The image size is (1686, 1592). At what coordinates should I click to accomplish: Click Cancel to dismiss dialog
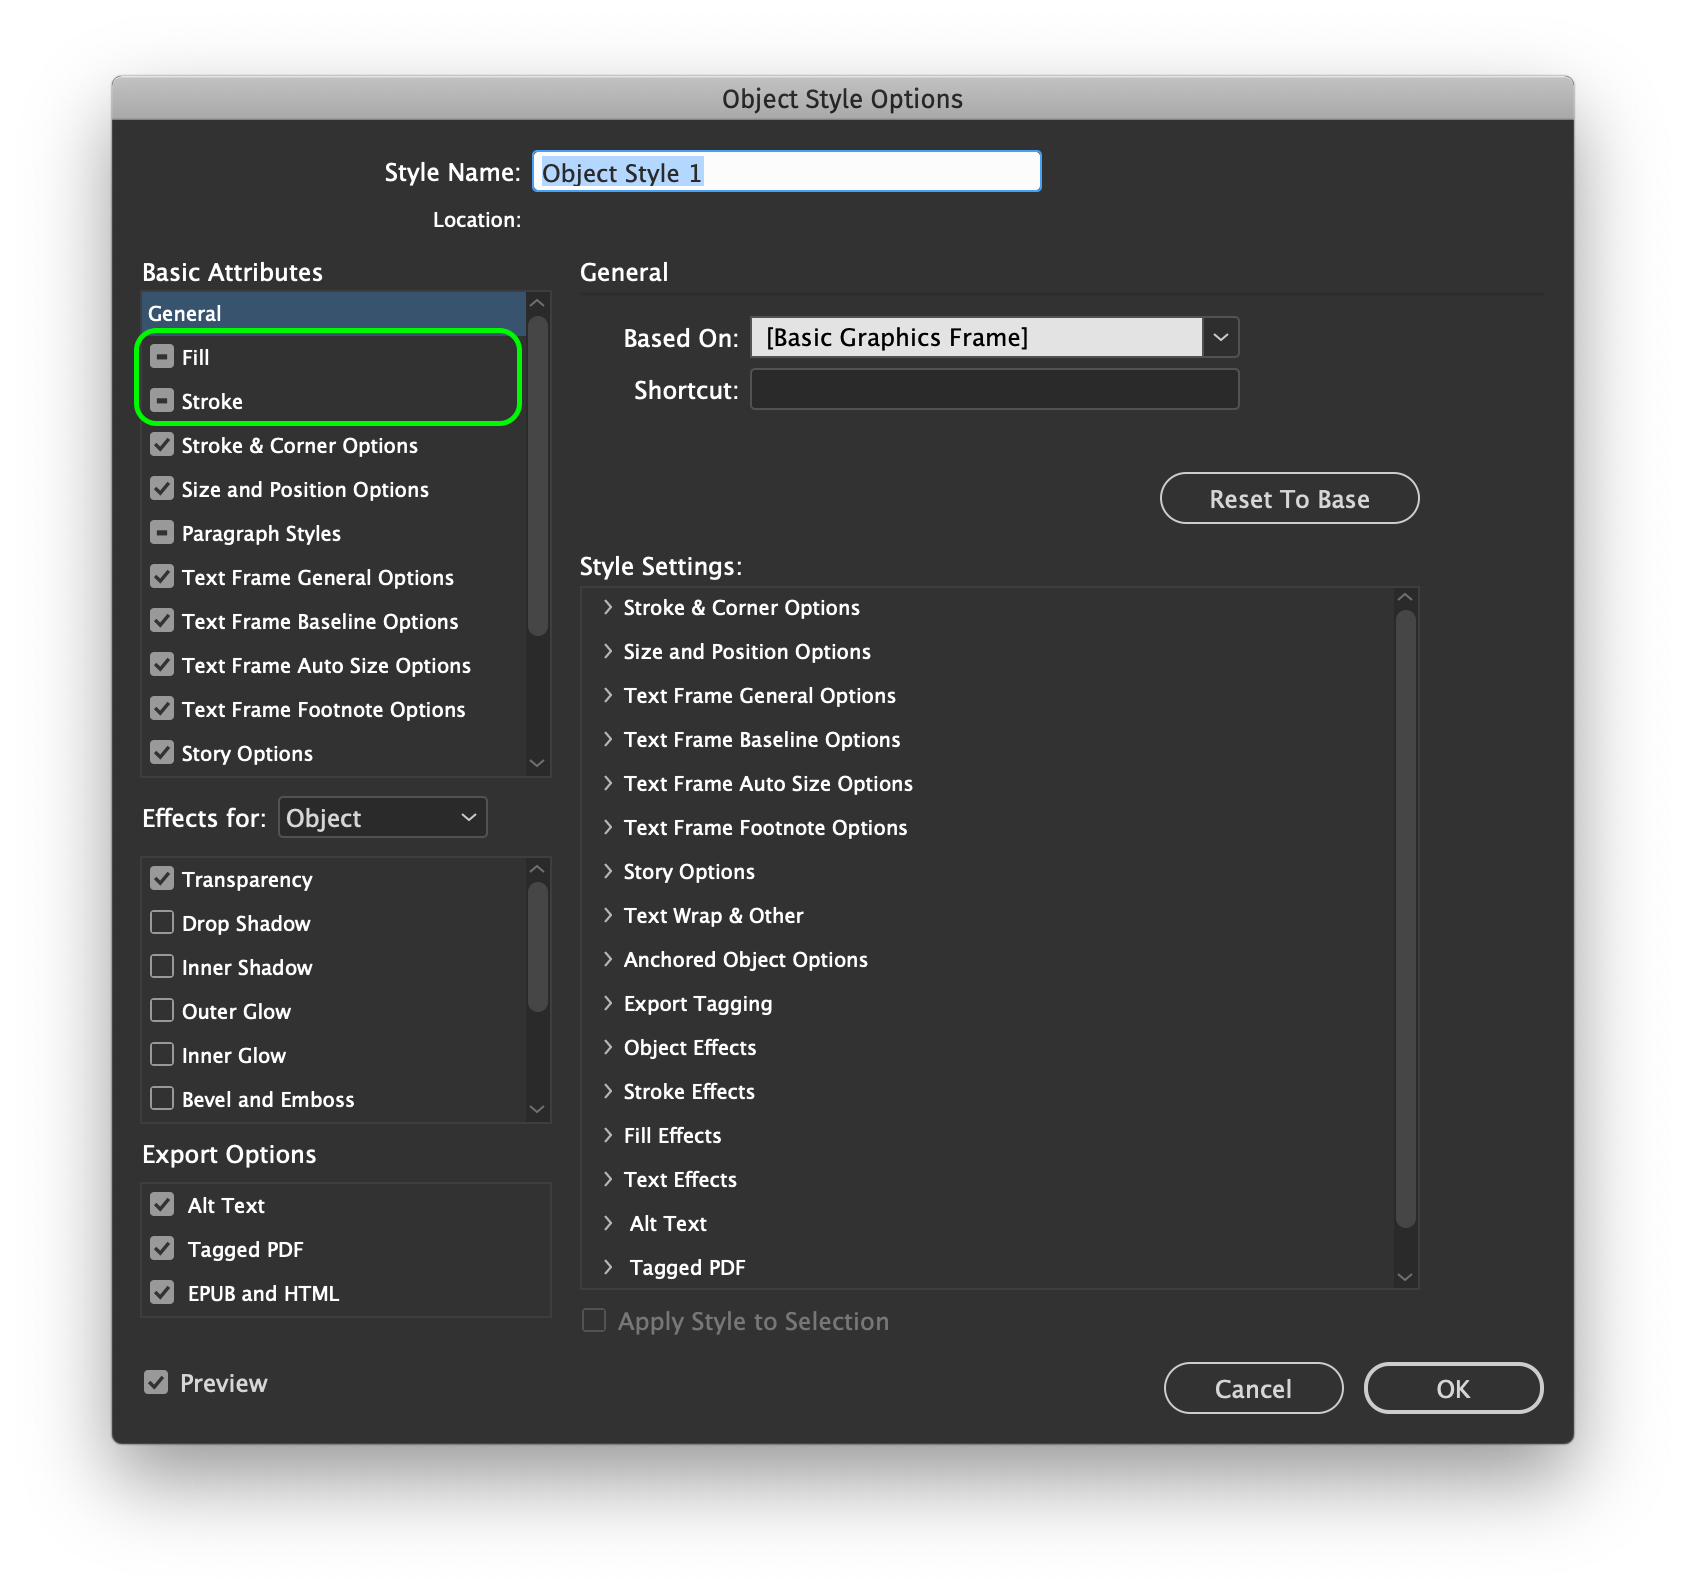(x=1253, y=1388)
